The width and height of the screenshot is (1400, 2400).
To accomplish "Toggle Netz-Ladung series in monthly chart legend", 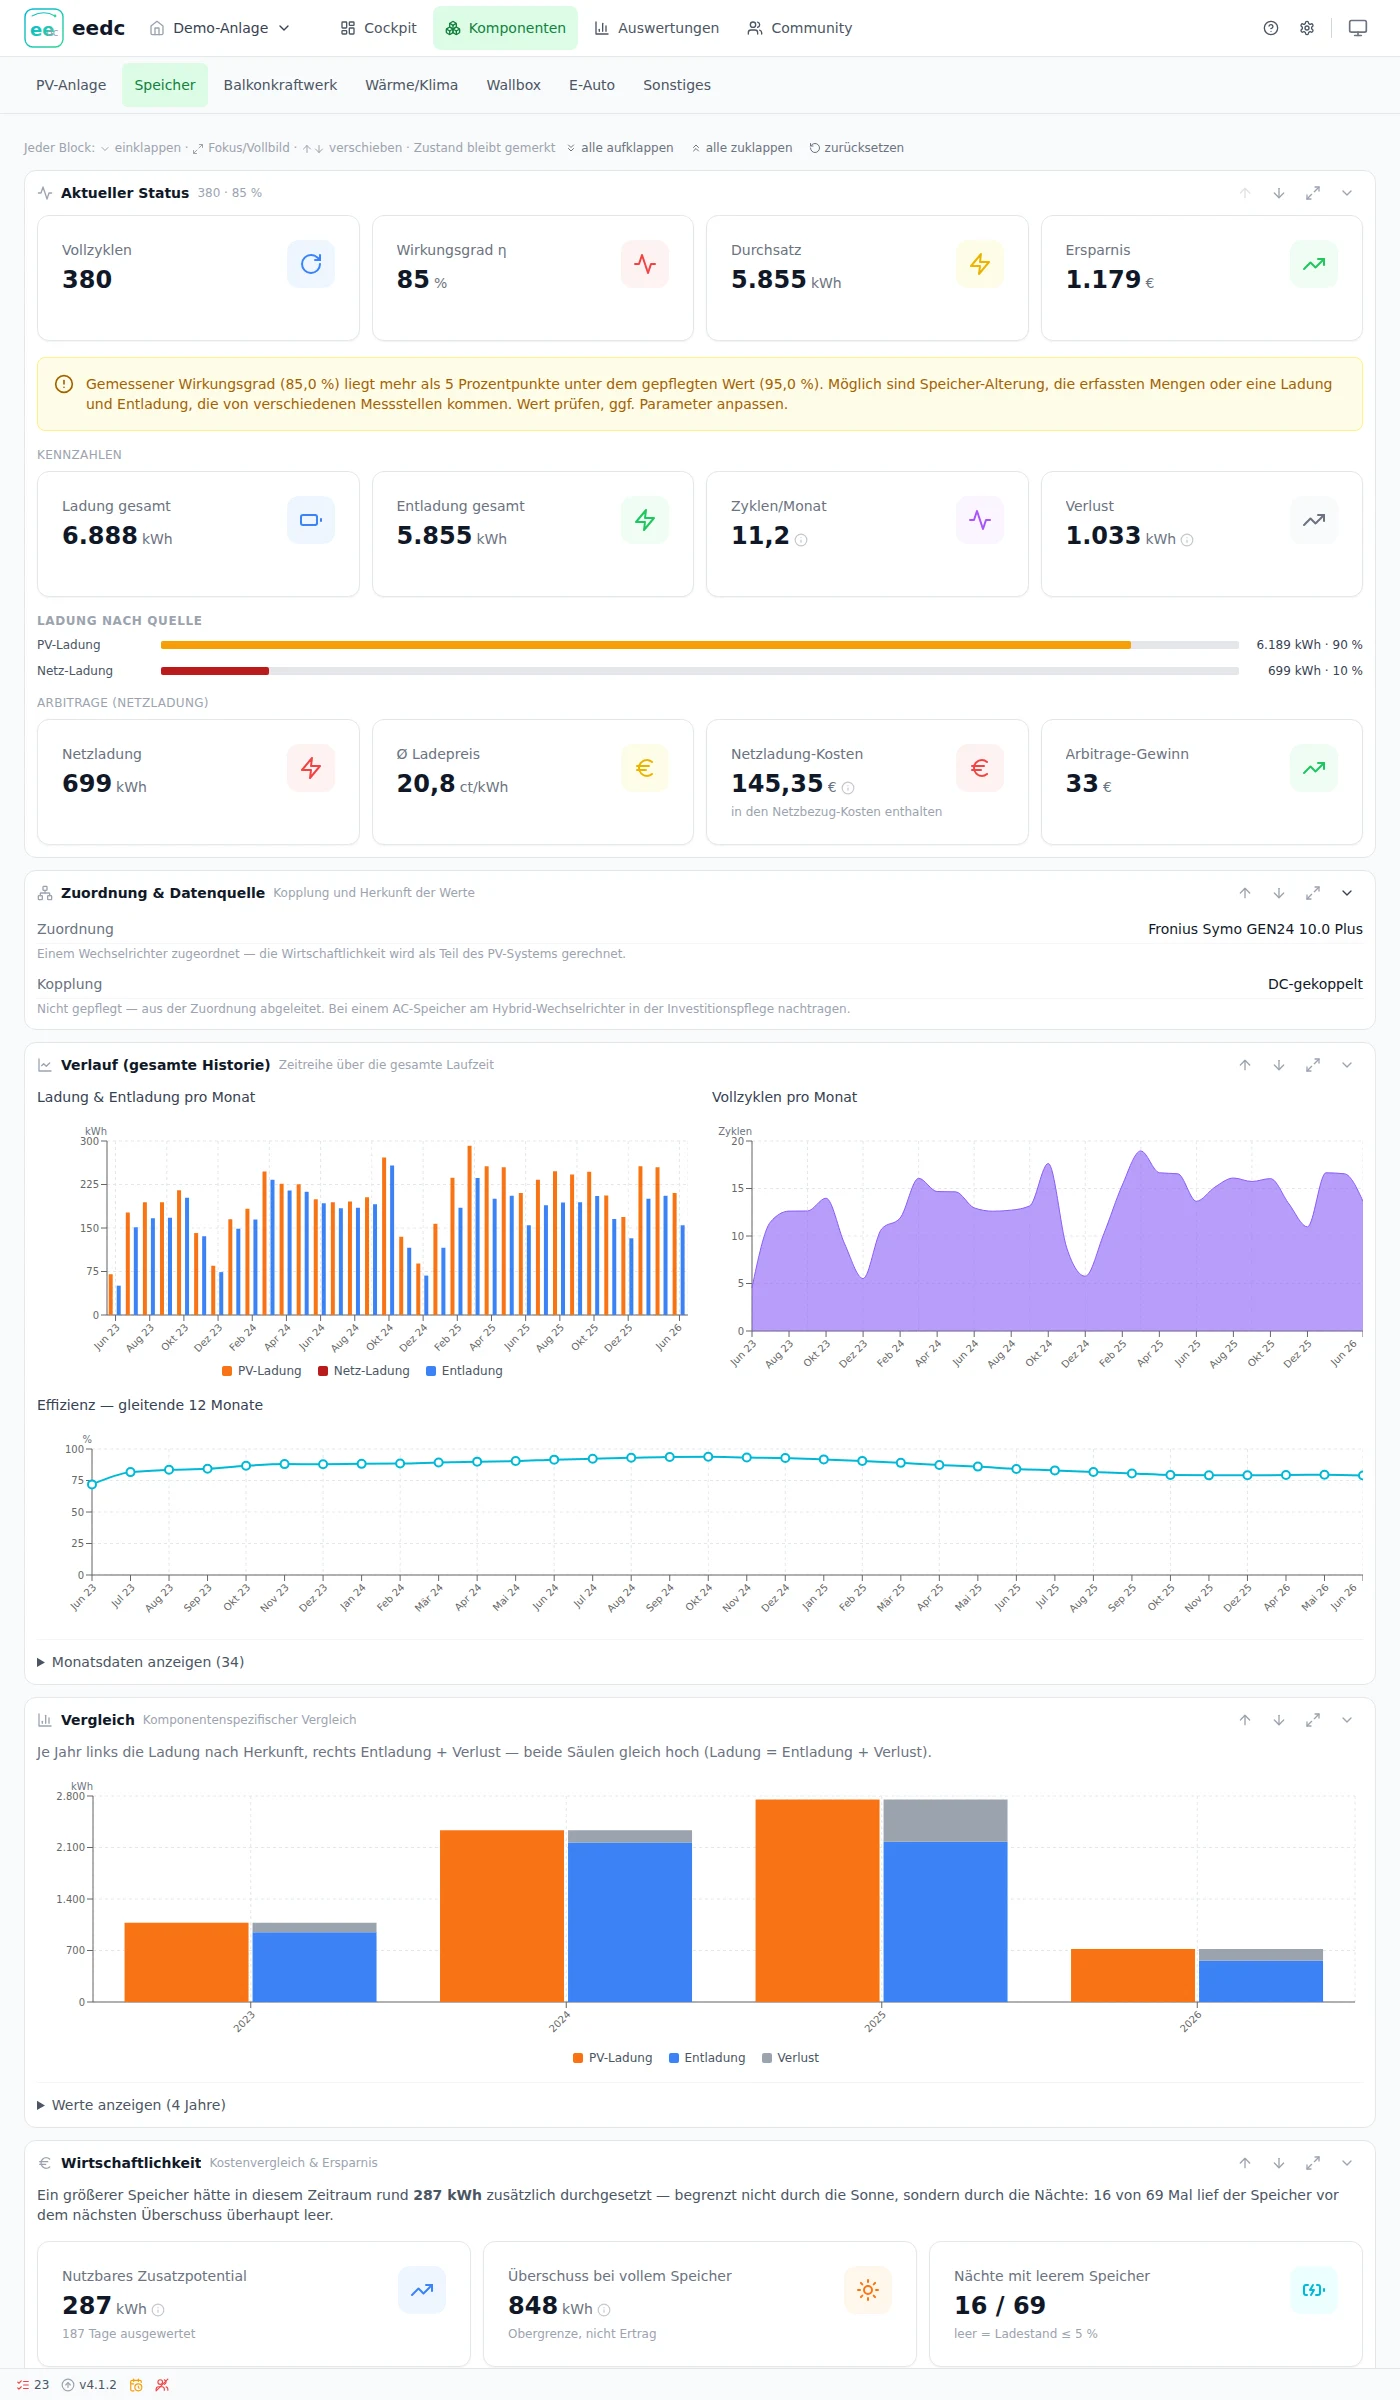I will (364, 1371).
